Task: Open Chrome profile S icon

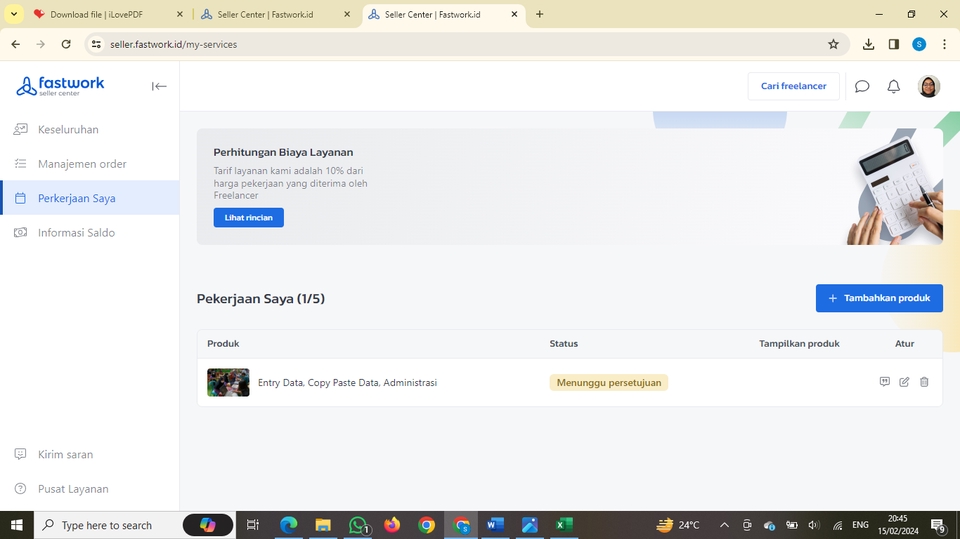Action: click(x=919, y=44)
